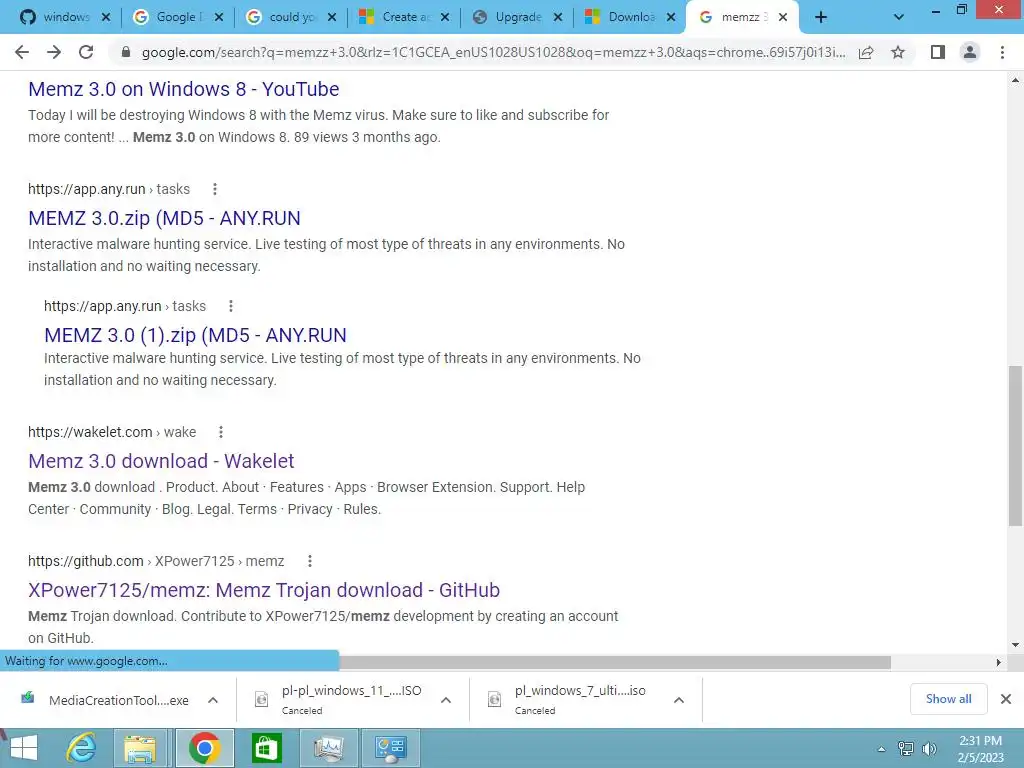1024x768 pixels.
Task: Close the downloads bar
Action: 1006,699
